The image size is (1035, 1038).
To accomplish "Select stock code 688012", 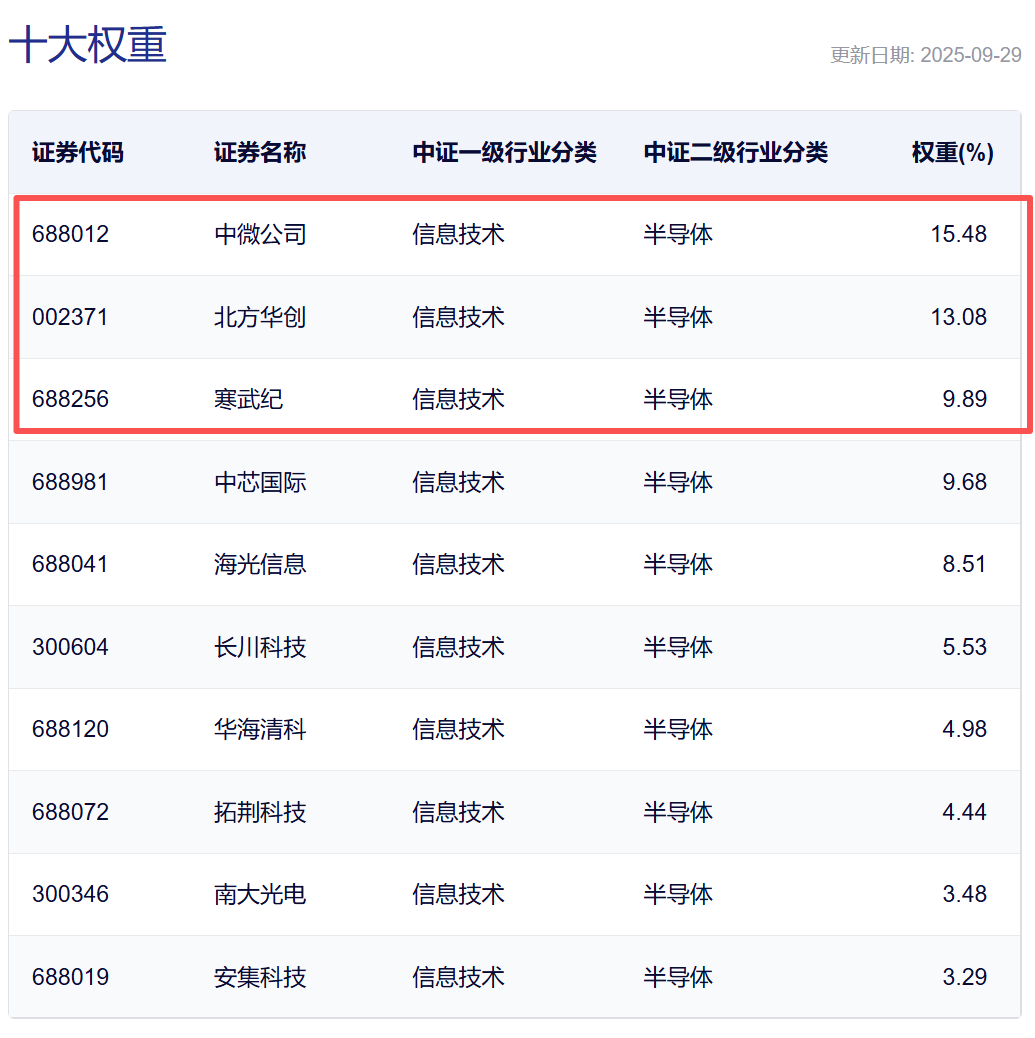I will 70,235.
